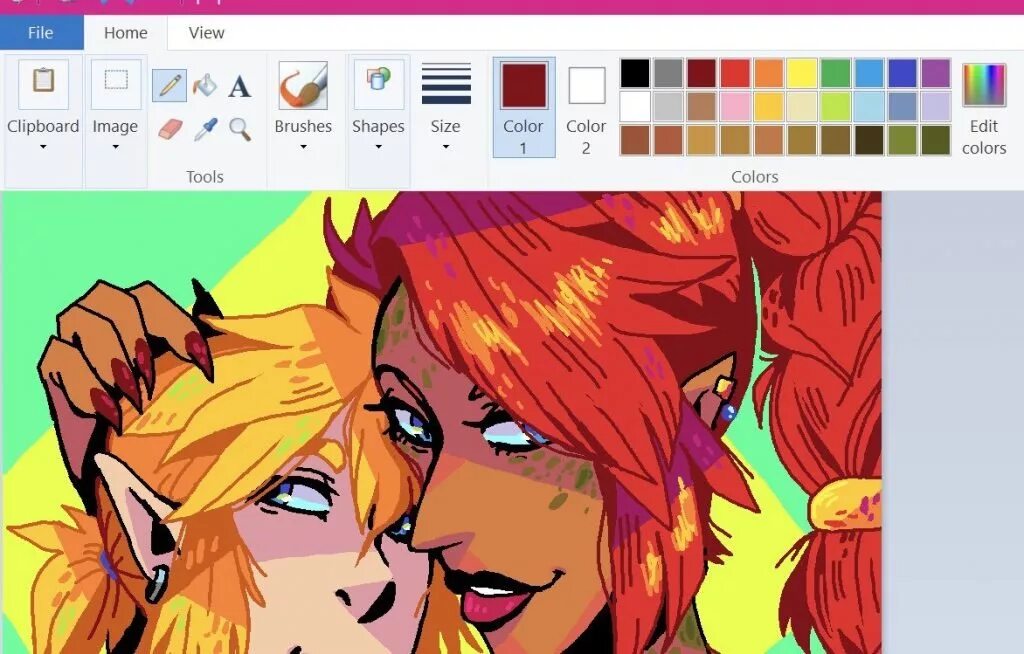
Task: Select the Magnifier tool
Action: pyautogui.click(x=240, y=129)
